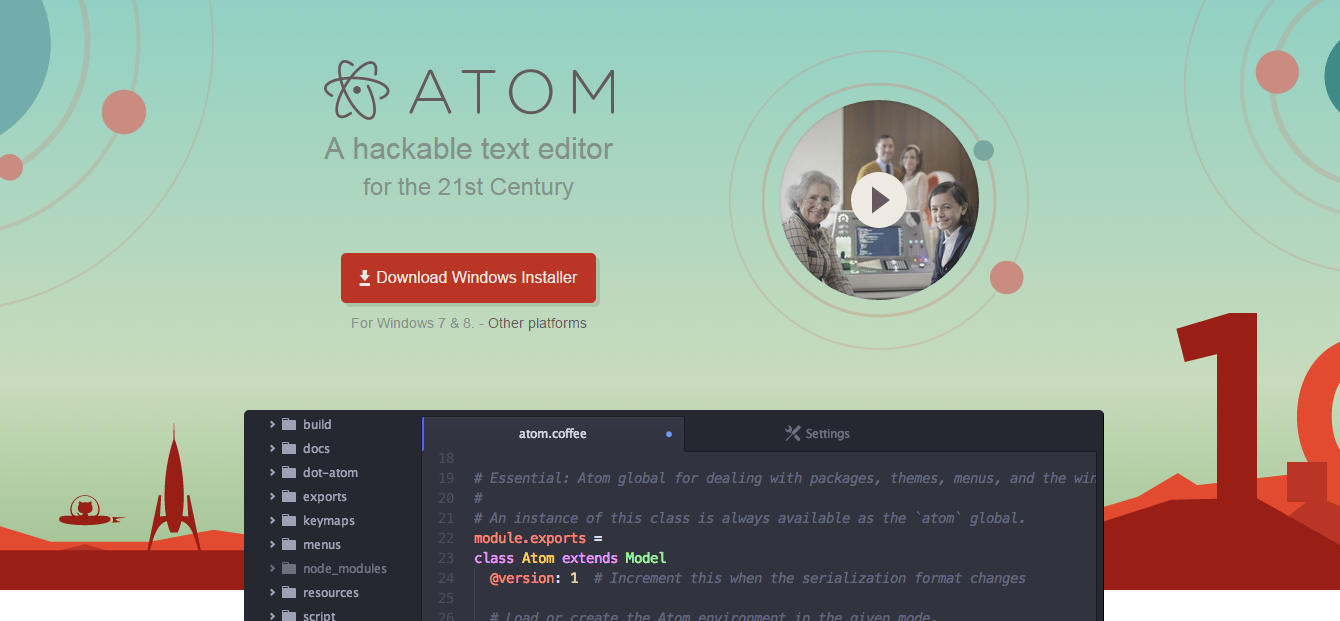
Task: Click line number 19 in the gutter
Action: [x=446, y=478]
